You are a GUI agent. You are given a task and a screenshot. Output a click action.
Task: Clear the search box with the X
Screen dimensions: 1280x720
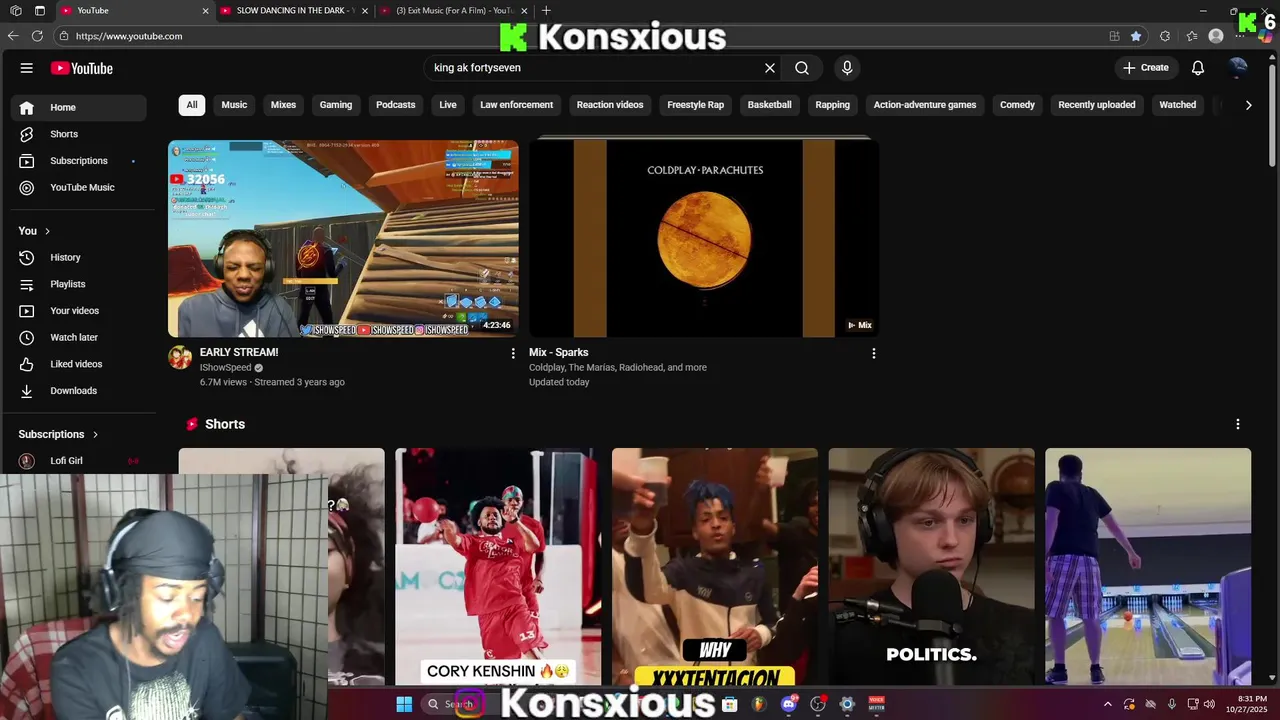tap(770, 68)
